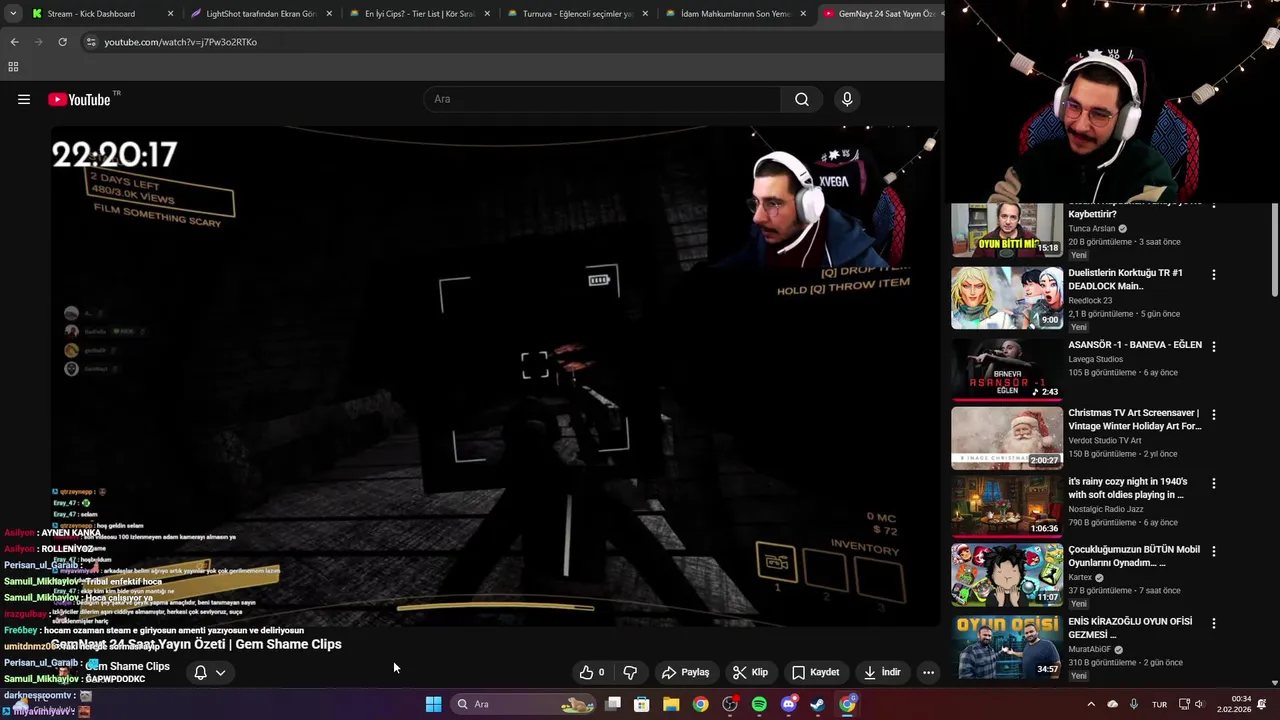The image size is (1280, 720).
Task: Open options menu for ASANSÖR -1 video
Action: click(1214, 346)
